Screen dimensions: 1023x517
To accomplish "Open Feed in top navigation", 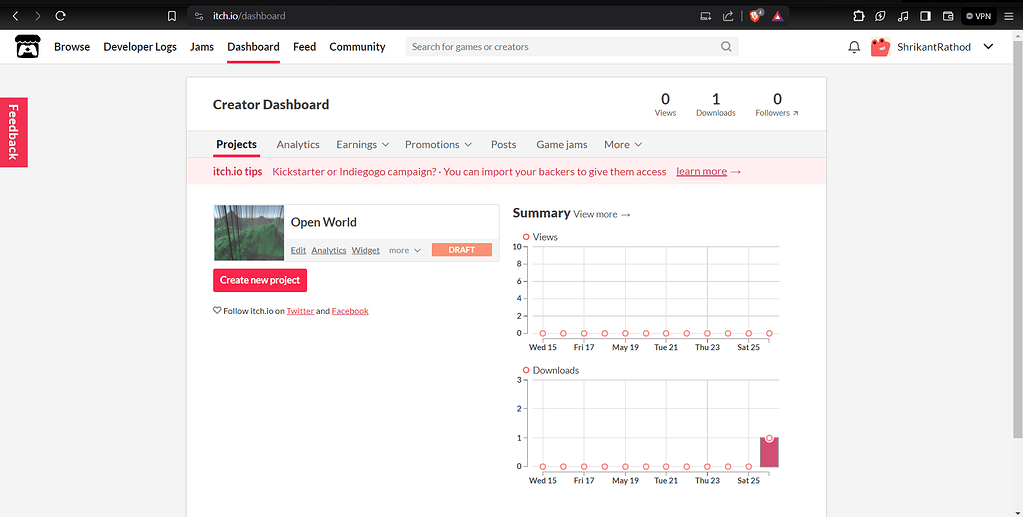I will pos(304,46).
